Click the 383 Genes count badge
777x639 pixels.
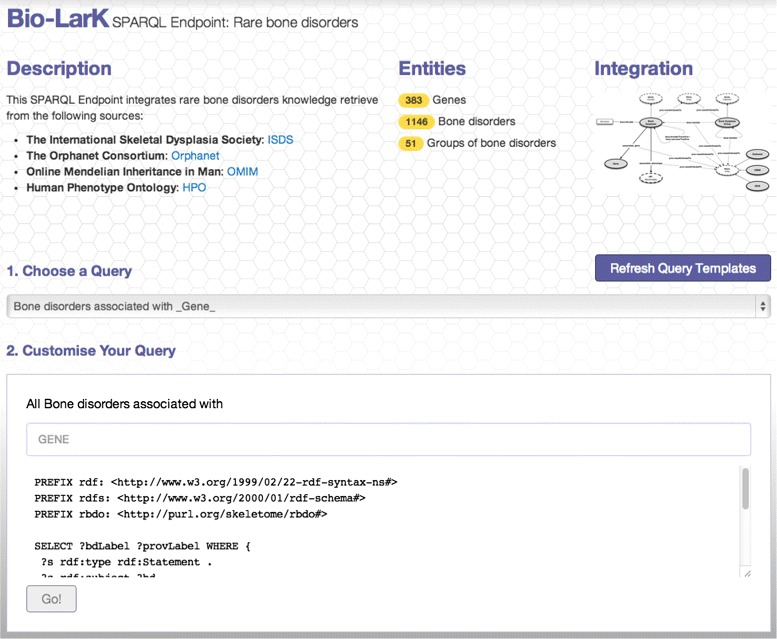(413, 100)
